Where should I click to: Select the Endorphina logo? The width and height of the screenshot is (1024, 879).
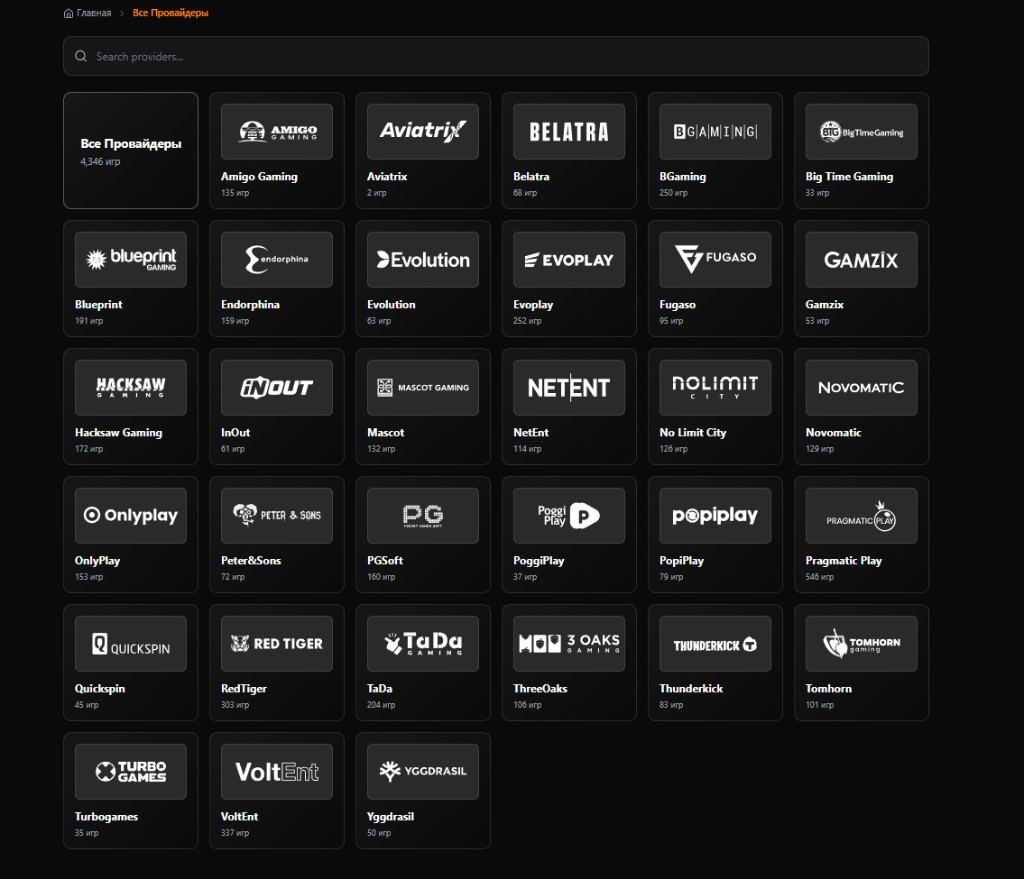277,259
